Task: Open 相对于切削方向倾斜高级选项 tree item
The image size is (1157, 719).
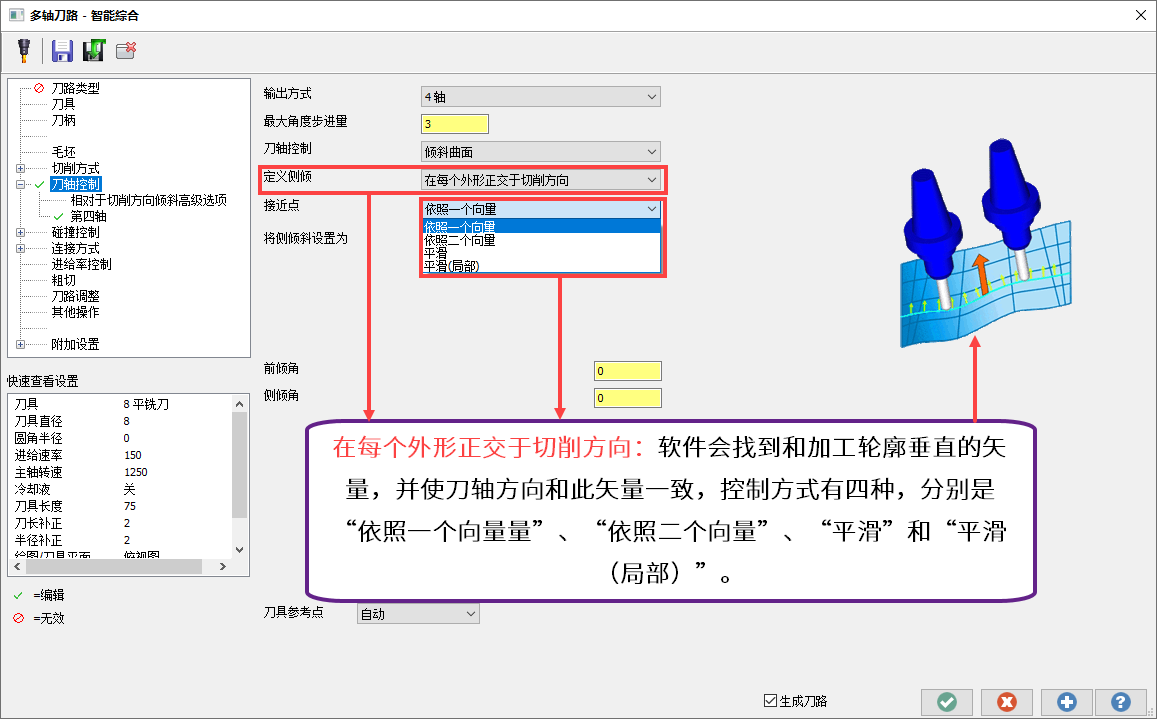Action: click(148, 200)
